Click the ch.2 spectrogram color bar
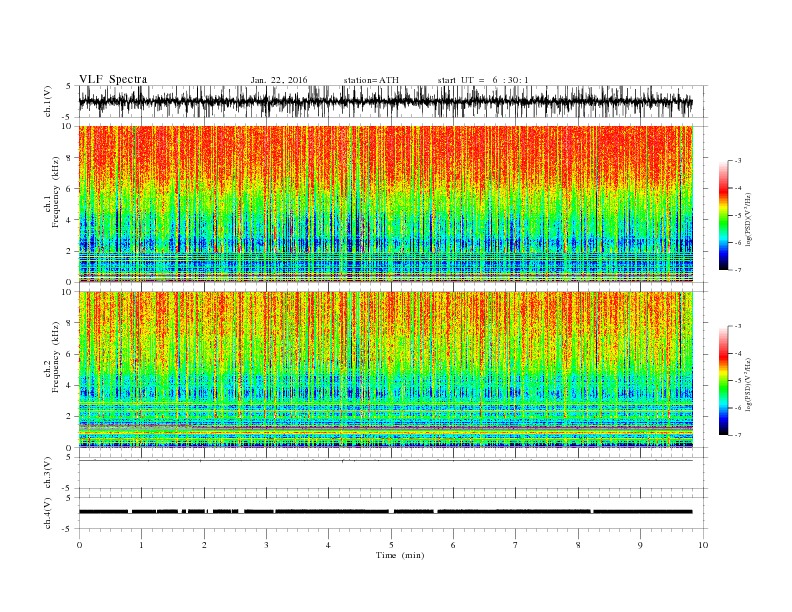This screenshot has height=612, width=792. 724,381
